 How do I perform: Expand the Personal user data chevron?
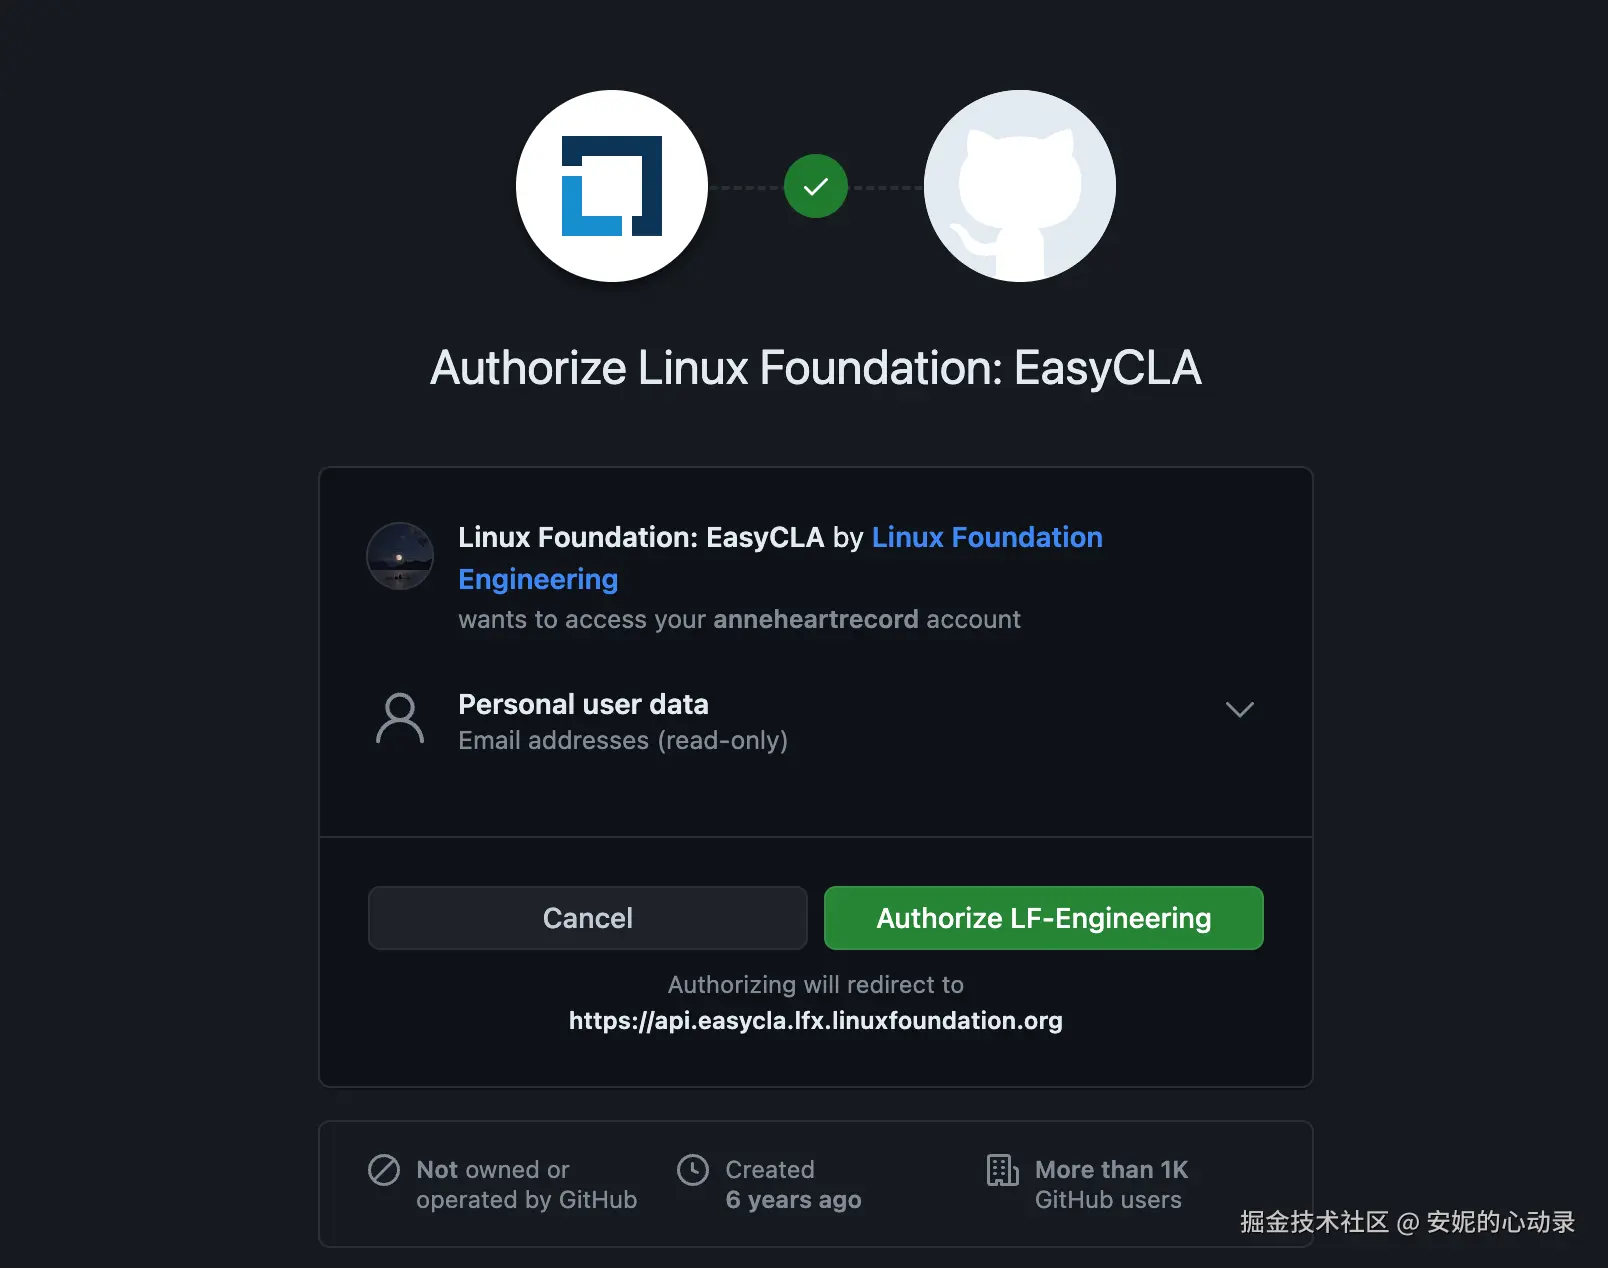click(1240, 710)
